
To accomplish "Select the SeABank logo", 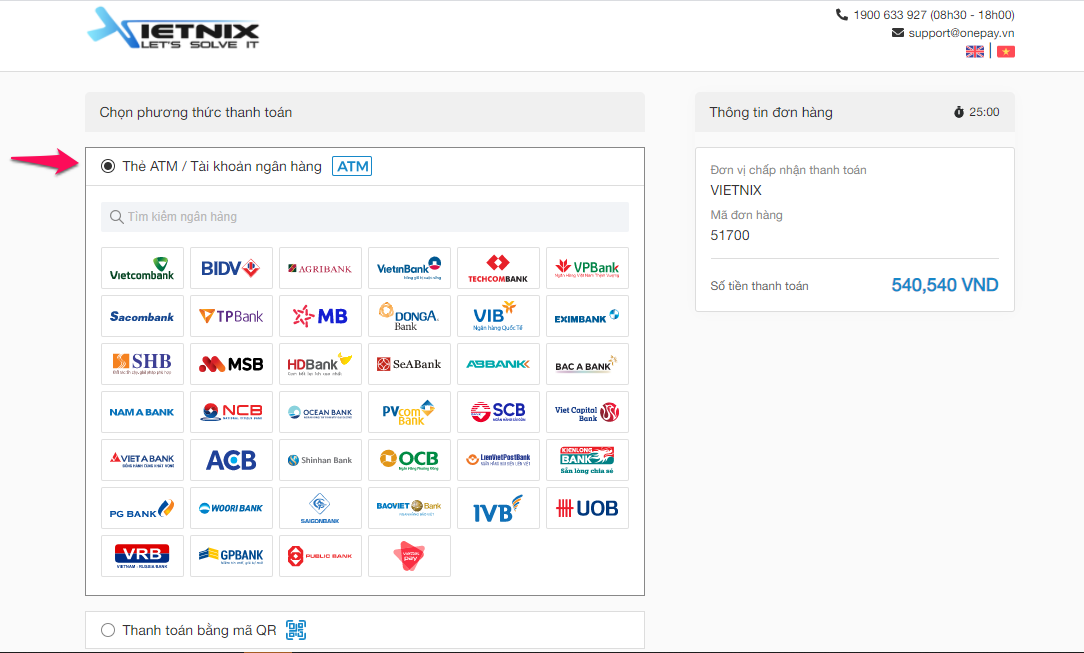I will tap(409, 364).
